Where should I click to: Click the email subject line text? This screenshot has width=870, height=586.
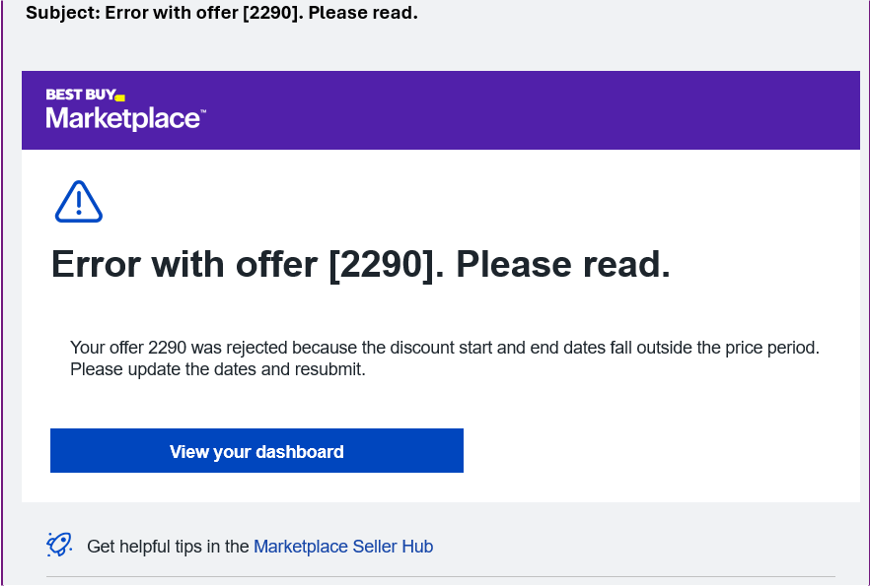coord(222,12)
